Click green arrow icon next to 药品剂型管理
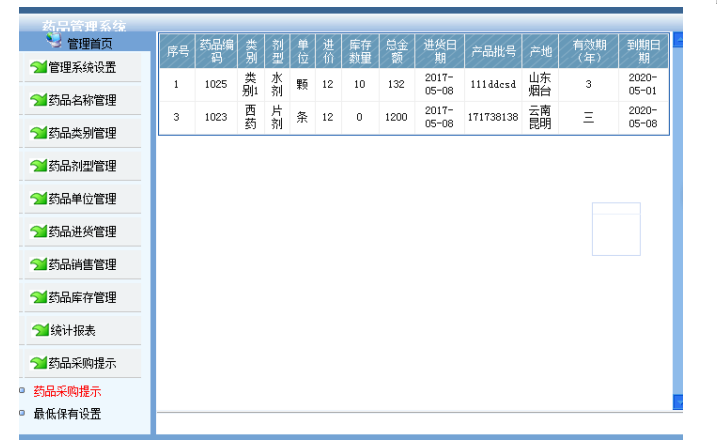The width and height of the screenshot is (717, 448). (38, 166)
